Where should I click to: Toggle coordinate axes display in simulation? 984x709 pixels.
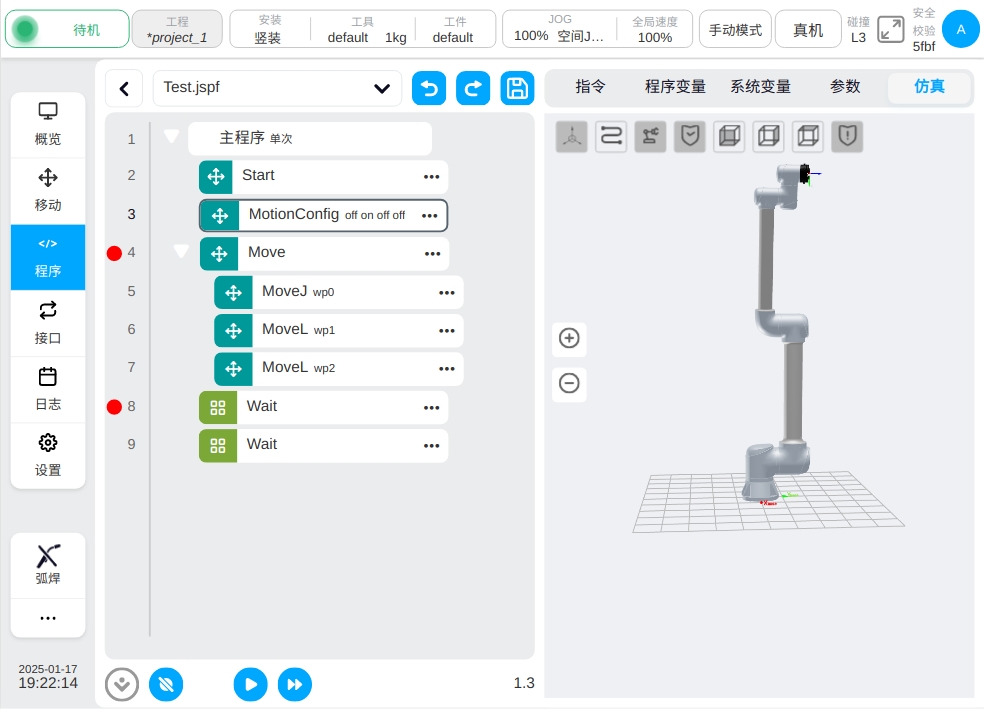click(x=572, y=136)
